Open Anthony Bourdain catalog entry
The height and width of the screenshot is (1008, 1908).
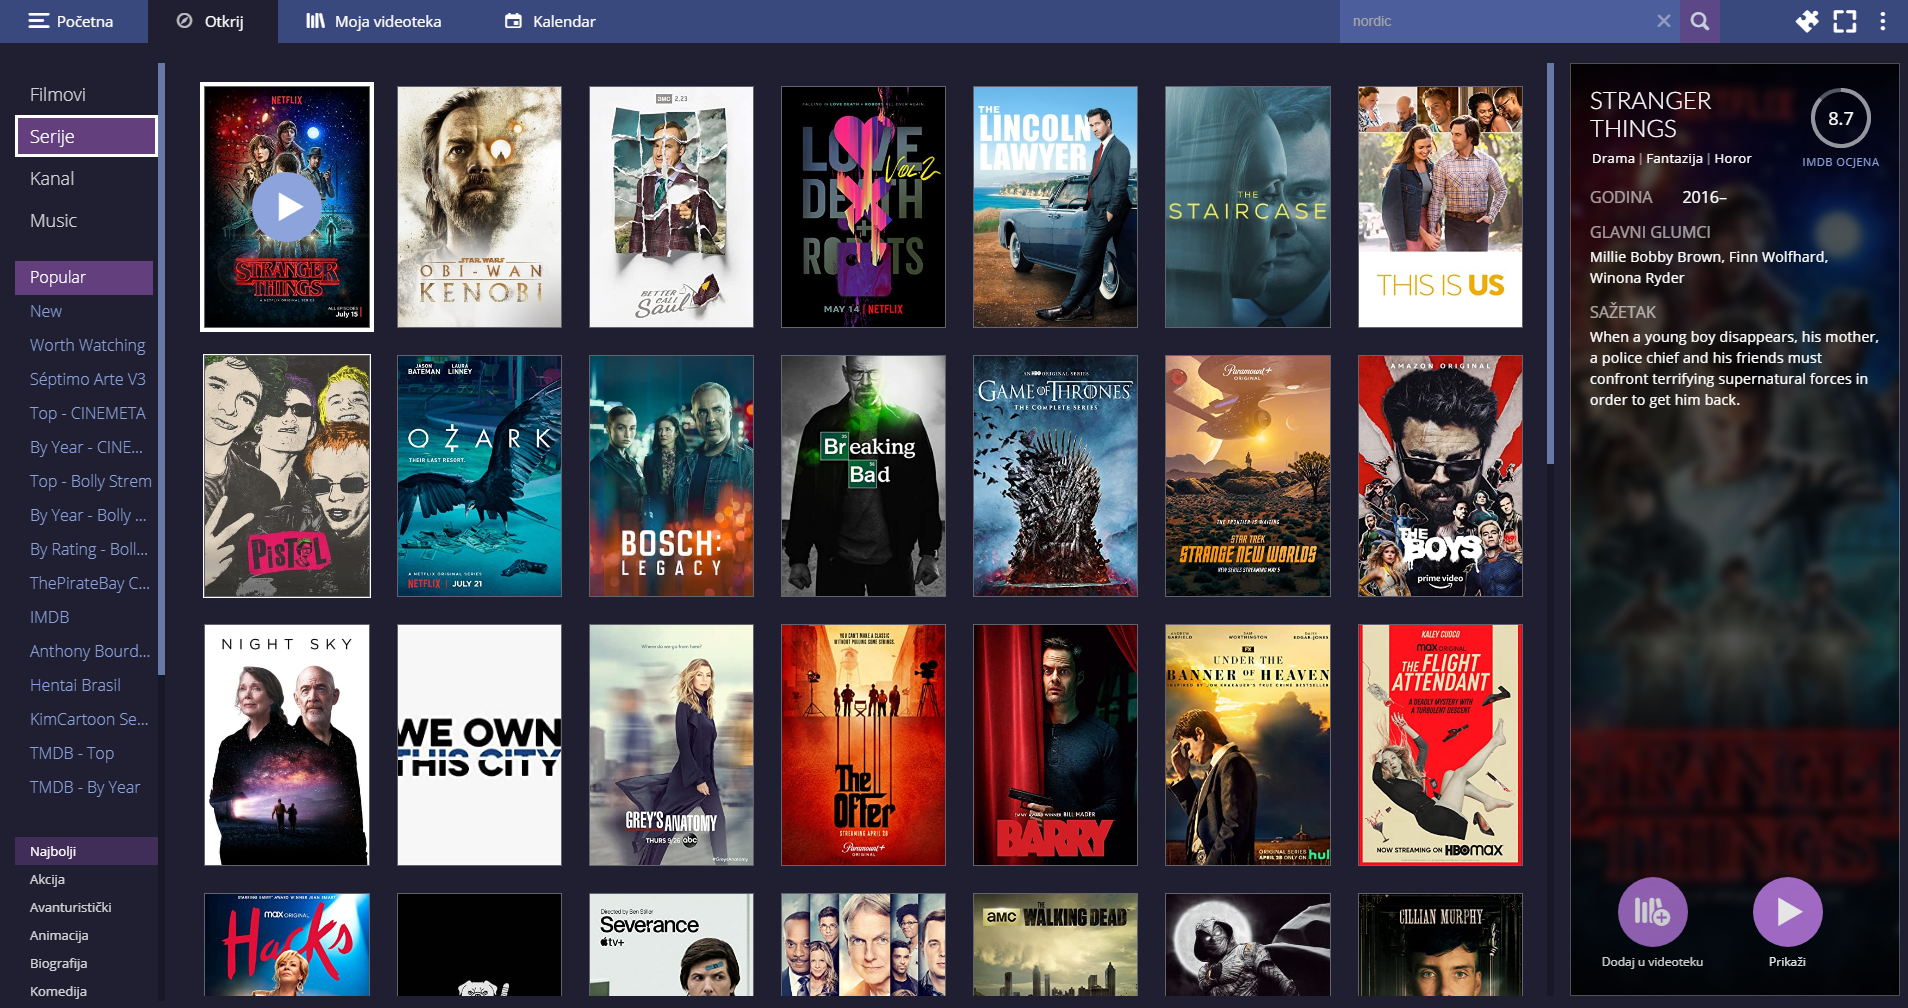coord(84,651)
